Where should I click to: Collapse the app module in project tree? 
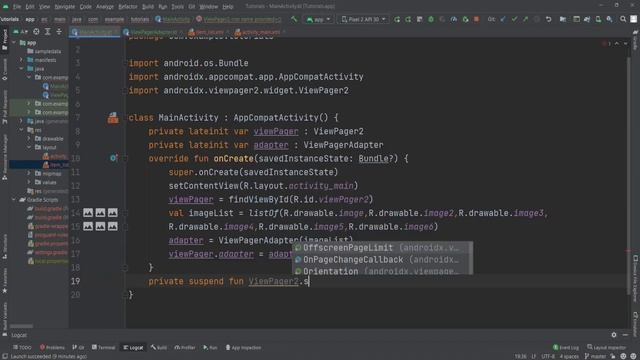(x=14, y=43)
